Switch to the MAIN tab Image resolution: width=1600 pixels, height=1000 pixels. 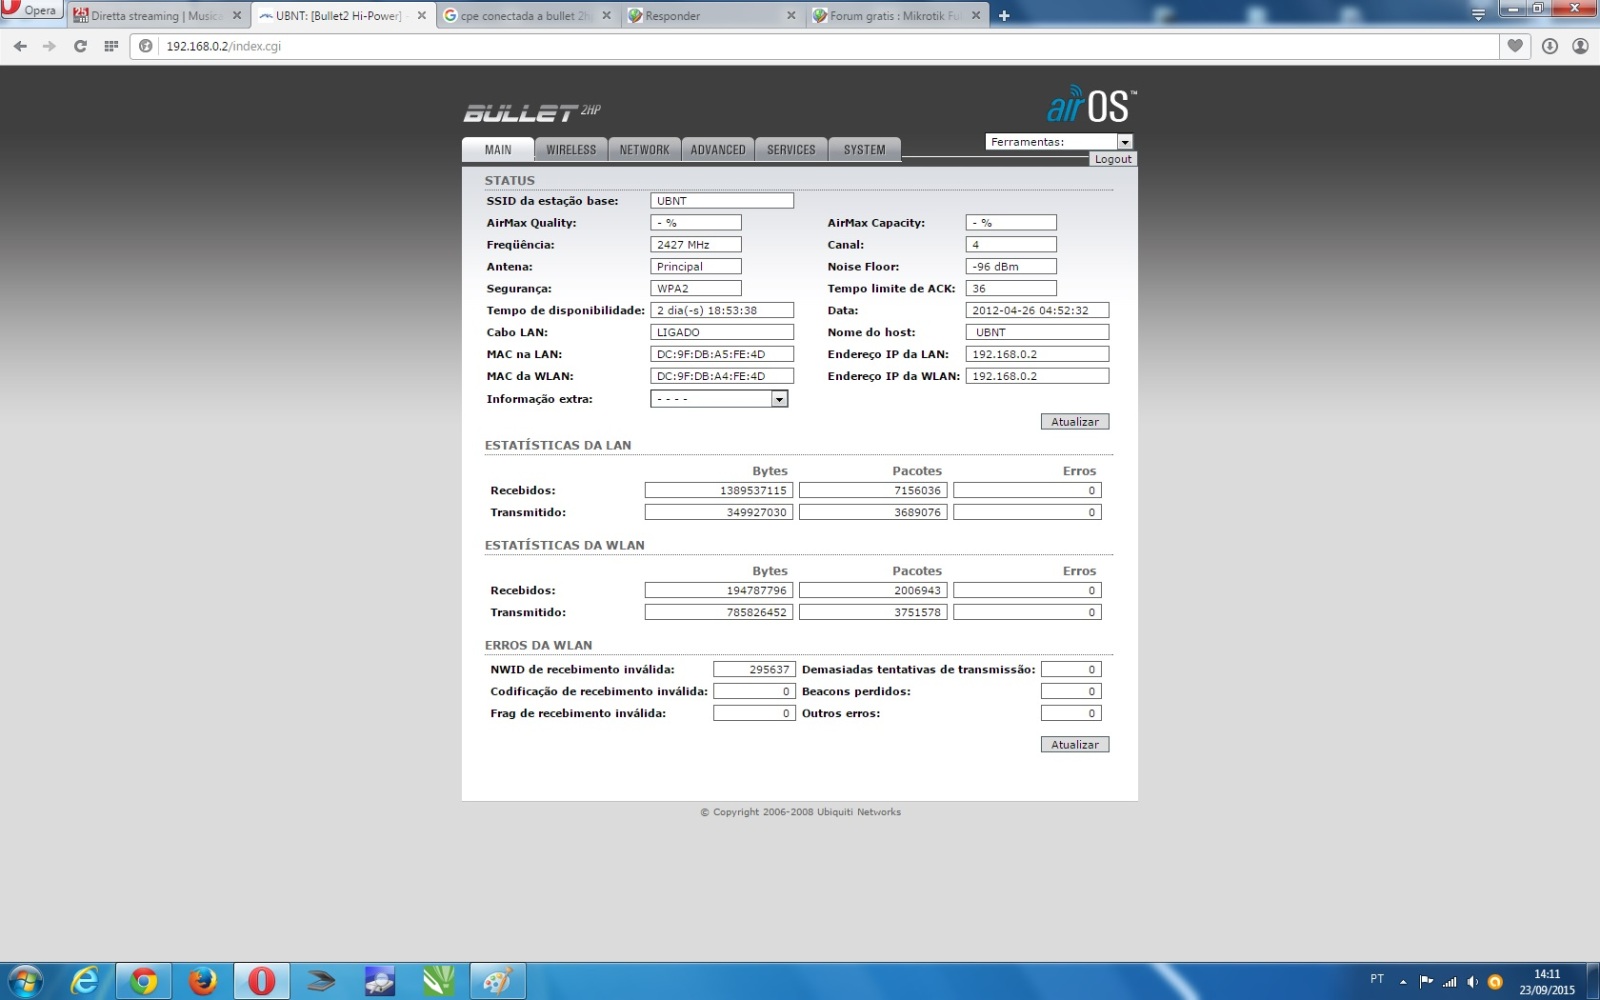pos(498,150)
